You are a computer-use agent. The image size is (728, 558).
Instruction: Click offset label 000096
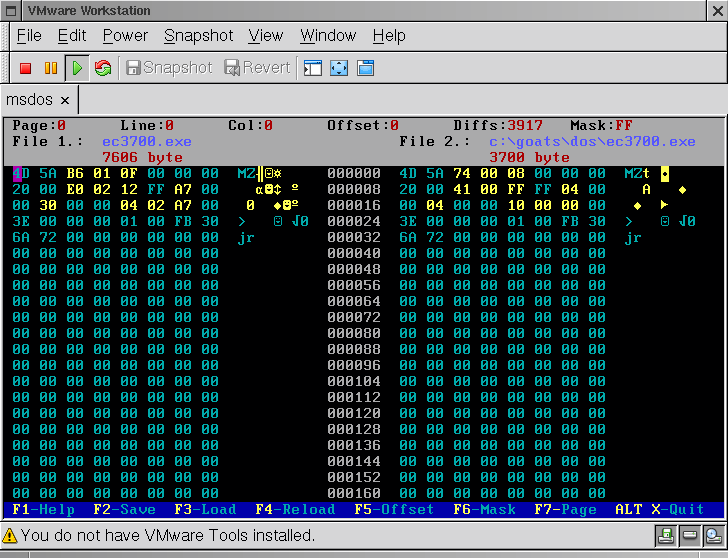pos(354,365)
